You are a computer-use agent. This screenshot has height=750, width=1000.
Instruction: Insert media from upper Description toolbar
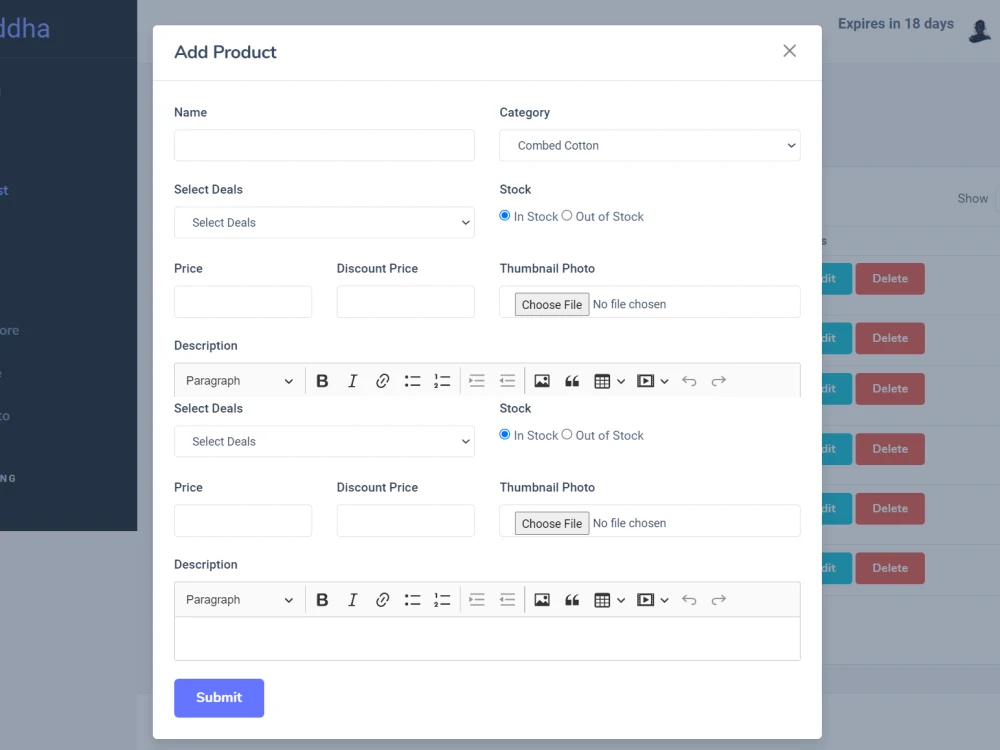pyautogui.click(x=645, y=381)
